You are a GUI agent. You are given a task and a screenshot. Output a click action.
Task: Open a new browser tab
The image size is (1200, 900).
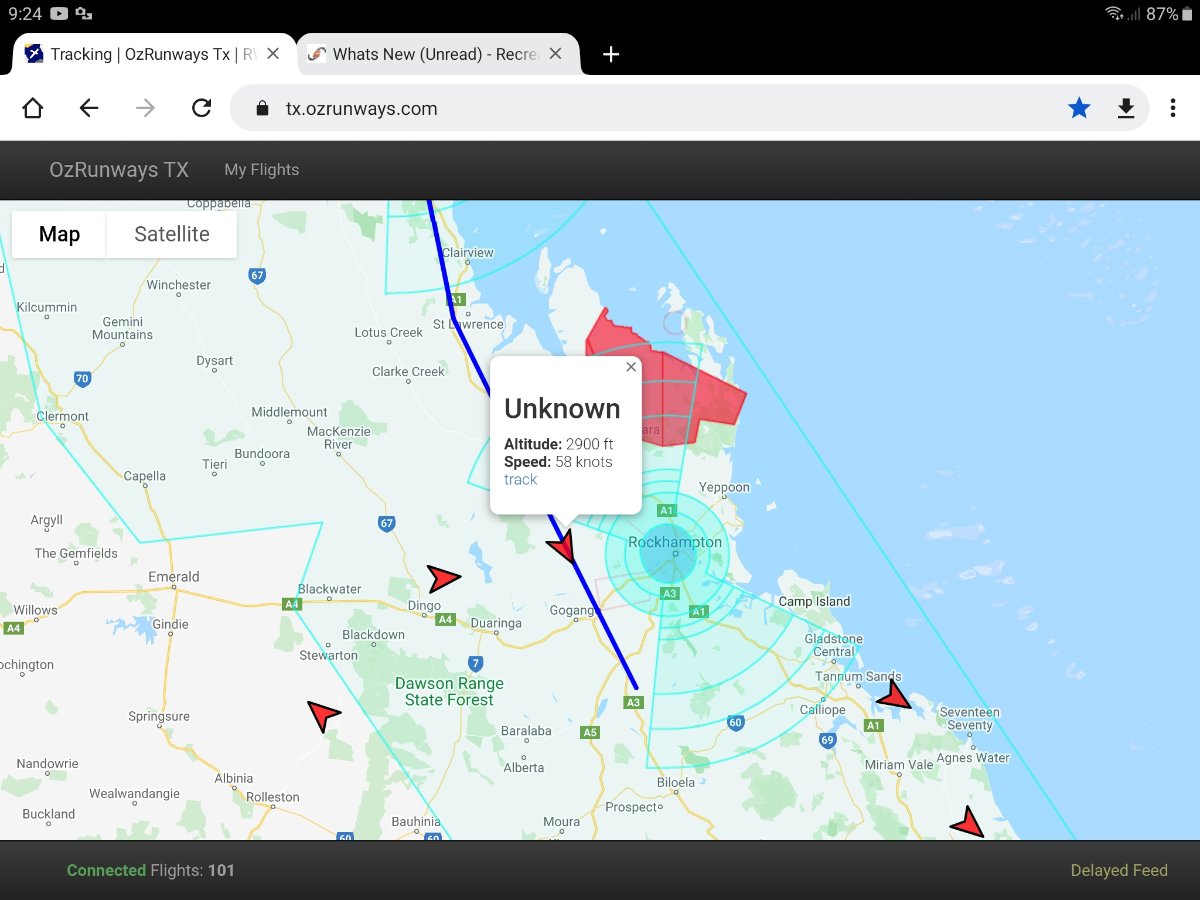[x=611, y=54]
